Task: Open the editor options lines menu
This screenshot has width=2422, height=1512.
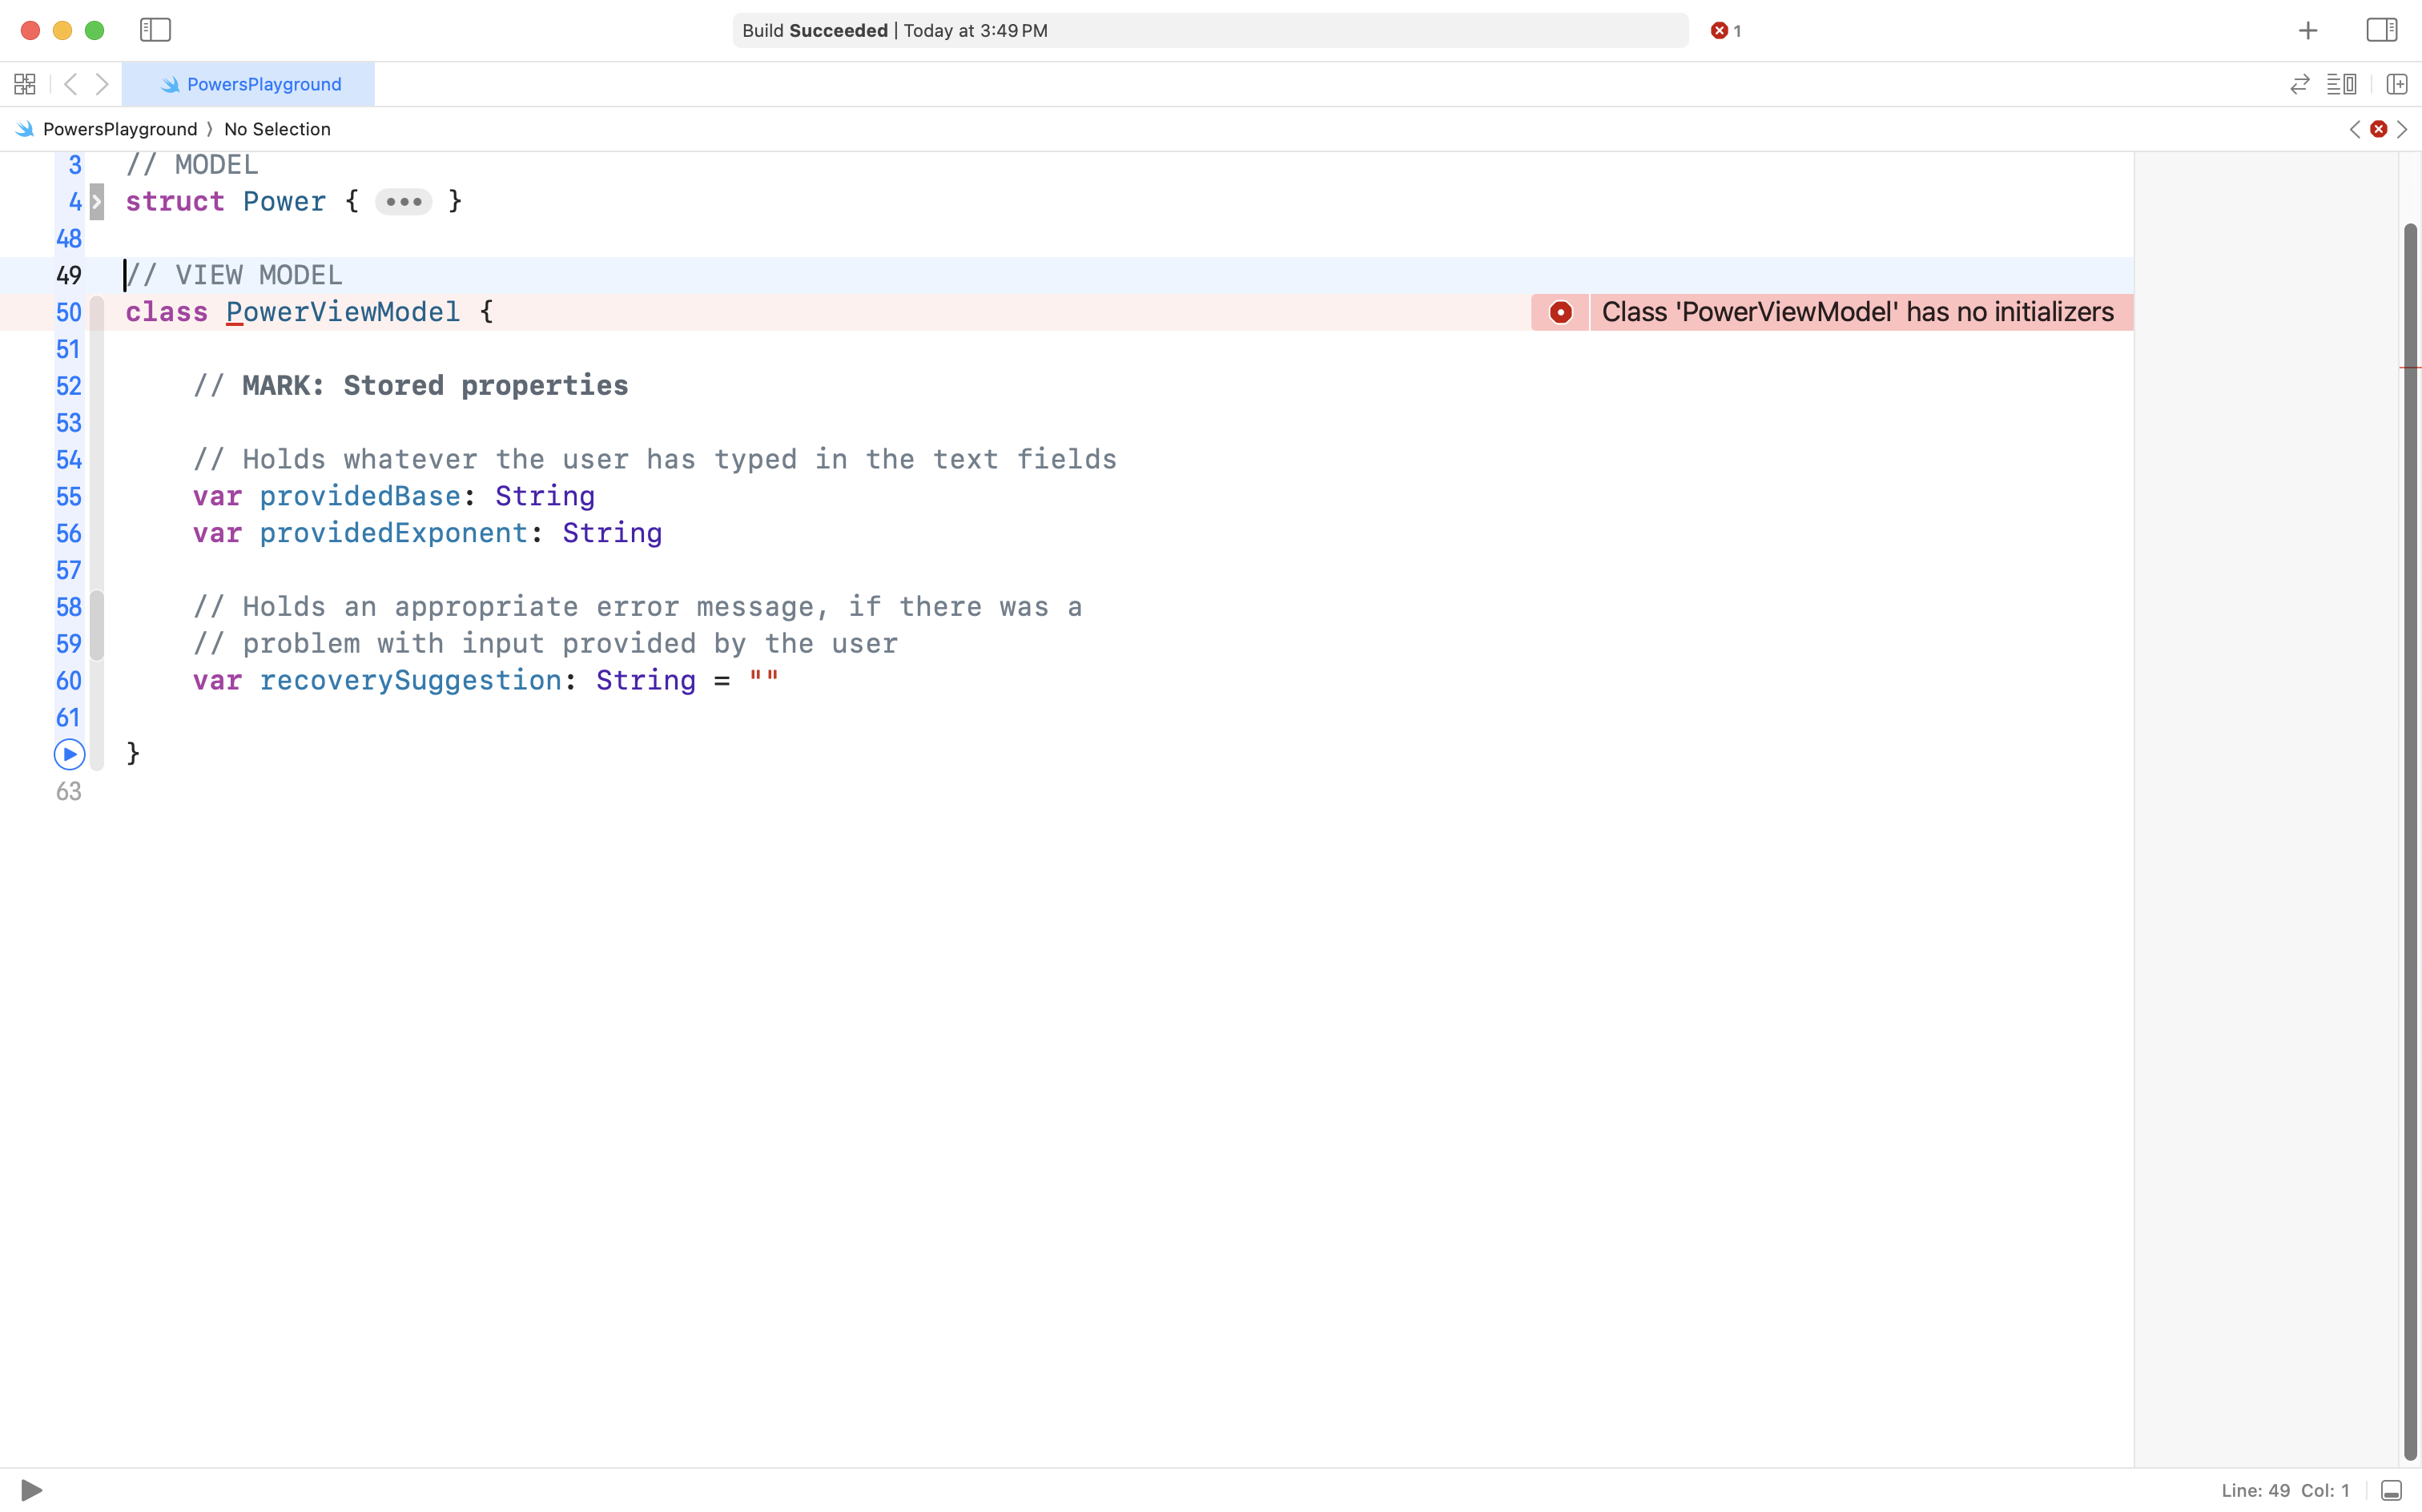Action: [x=2341, y=84]
